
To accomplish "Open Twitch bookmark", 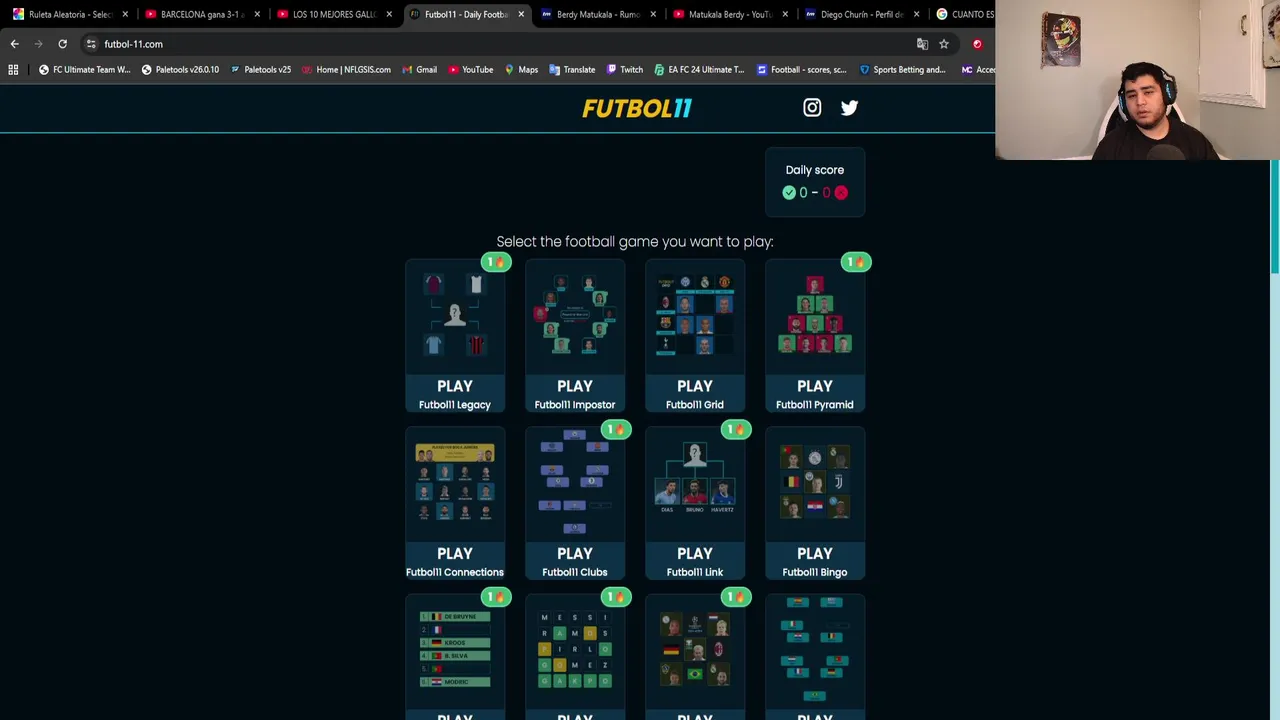I will click(x=624, y=70).
